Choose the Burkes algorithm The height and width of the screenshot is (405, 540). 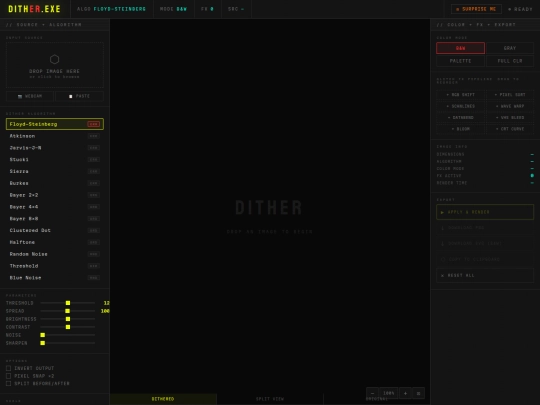pos(55,183)
